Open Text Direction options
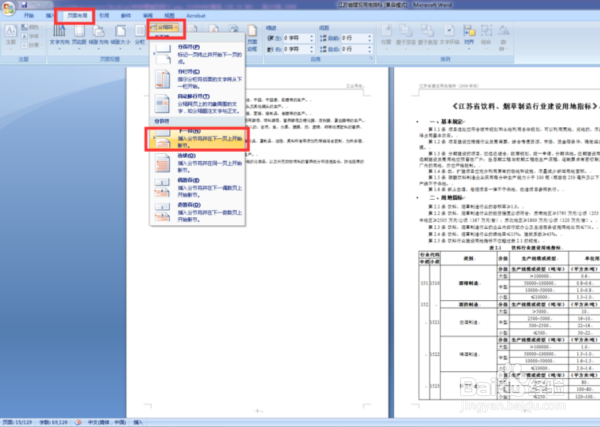The image size is (600, 427). 59,36
